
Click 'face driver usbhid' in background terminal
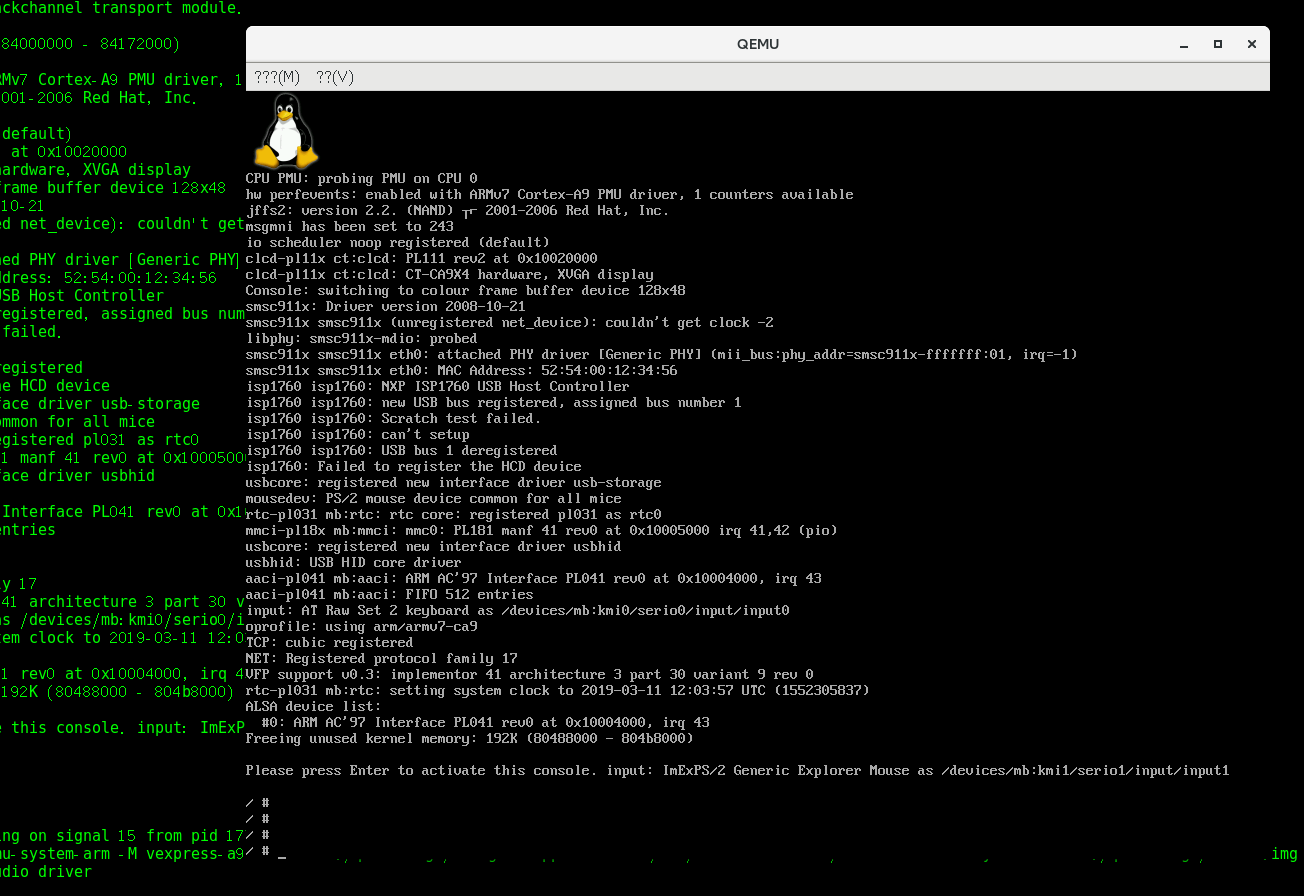[x=77, y=476]
